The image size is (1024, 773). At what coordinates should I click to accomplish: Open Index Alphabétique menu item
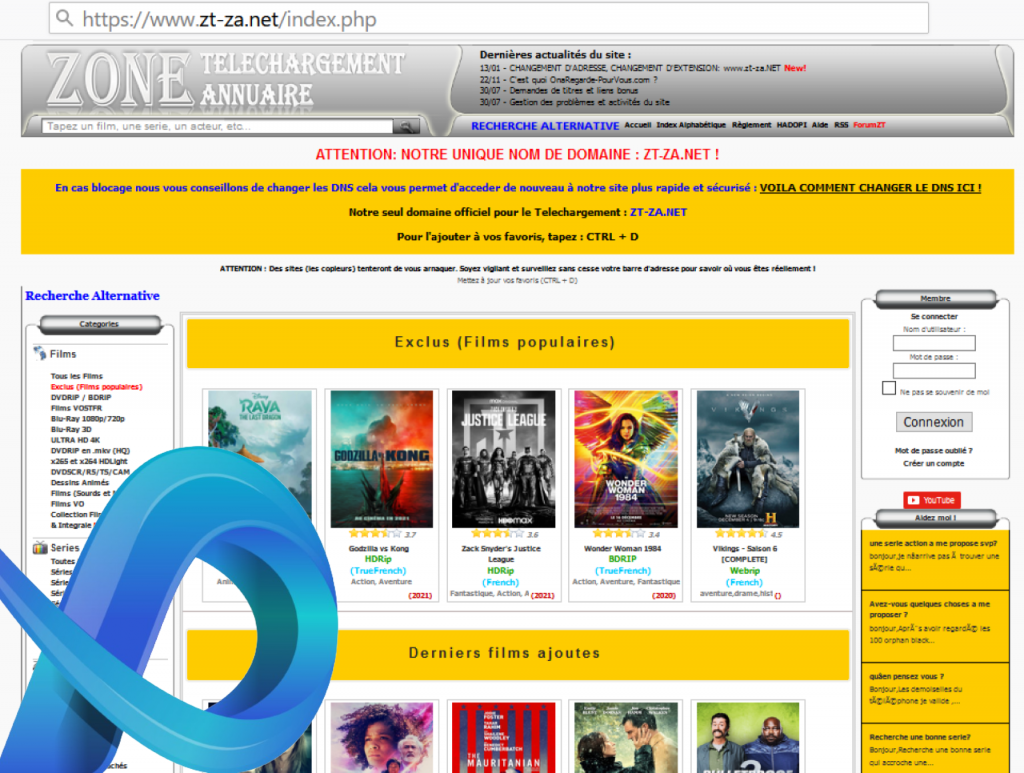(x=691, y=125)
